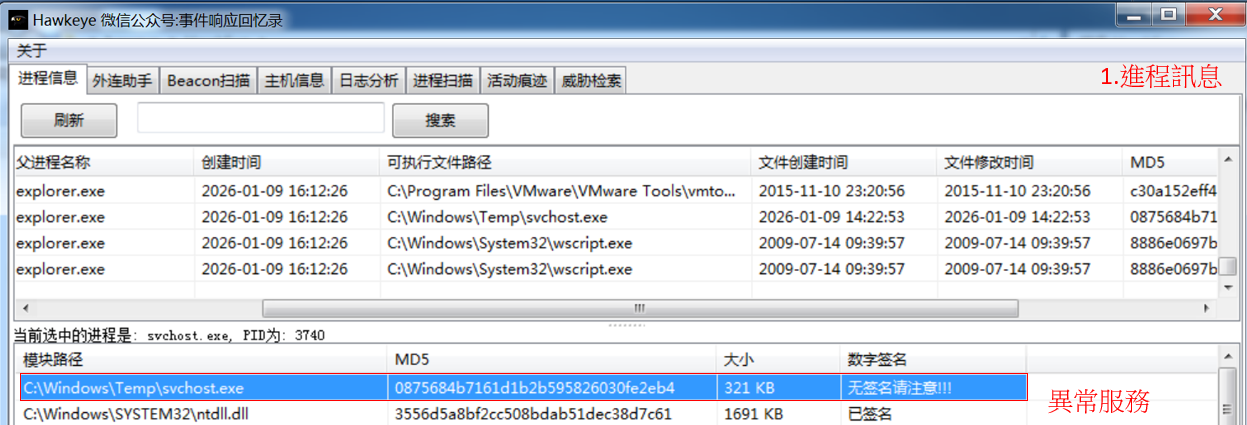The width and height of the screenshot is (1247, 425).
Task: Select MD5 cell c30a152eff4
Action: (1171, 190)
